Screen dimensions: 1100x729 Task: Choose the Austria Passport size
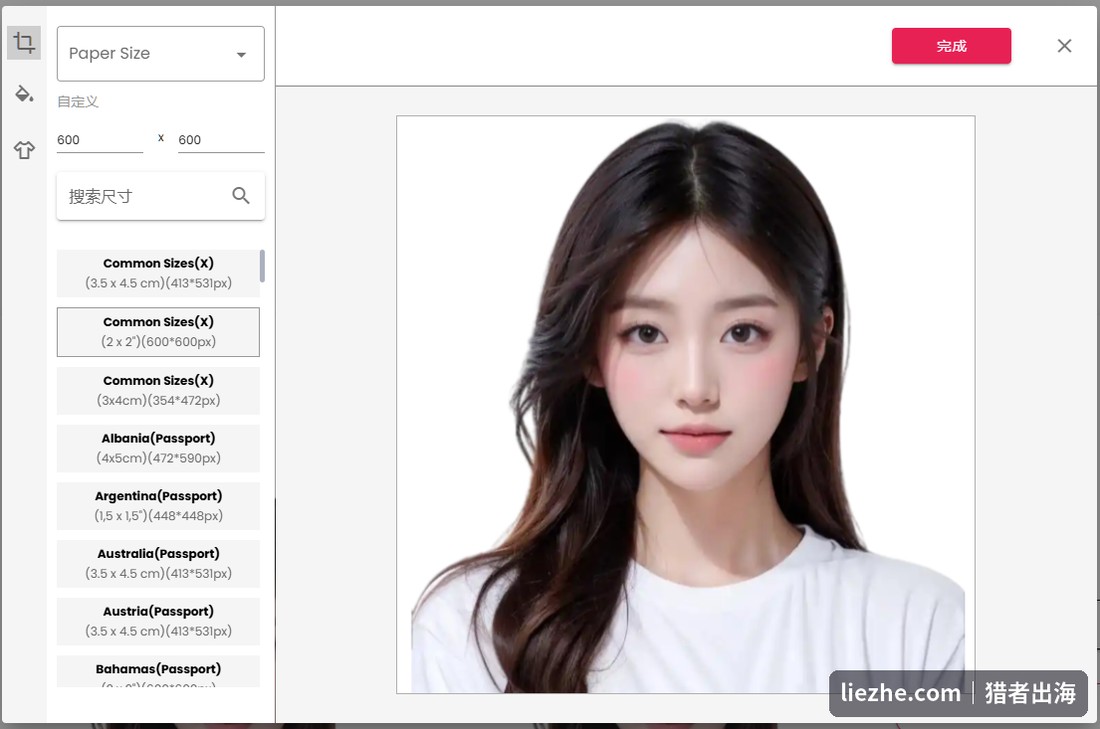click(x=158, y=621)
